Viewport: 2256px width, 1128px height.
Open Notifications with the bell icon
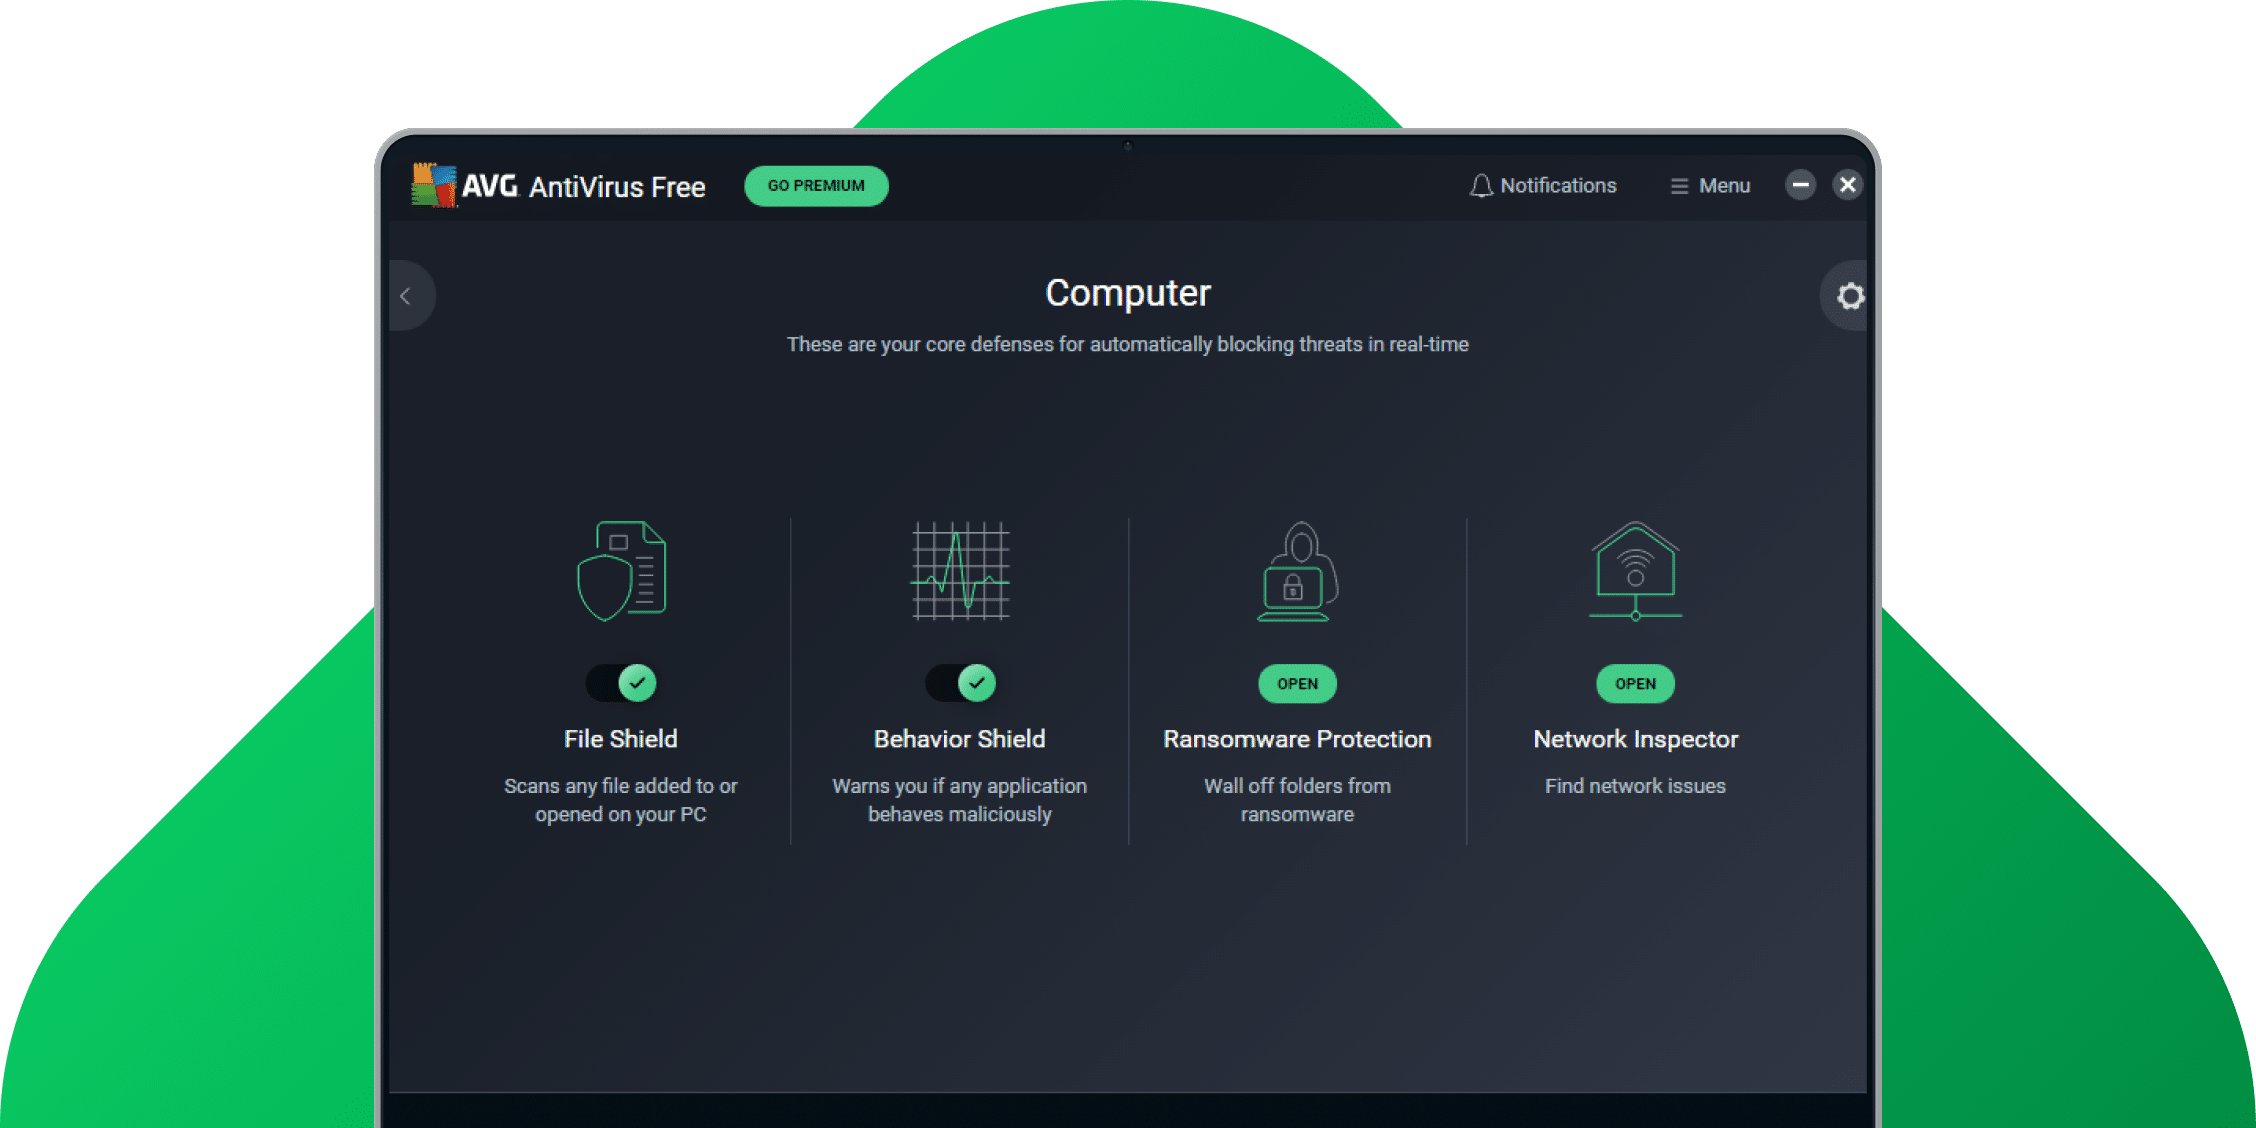click(x=1543, y=186)
